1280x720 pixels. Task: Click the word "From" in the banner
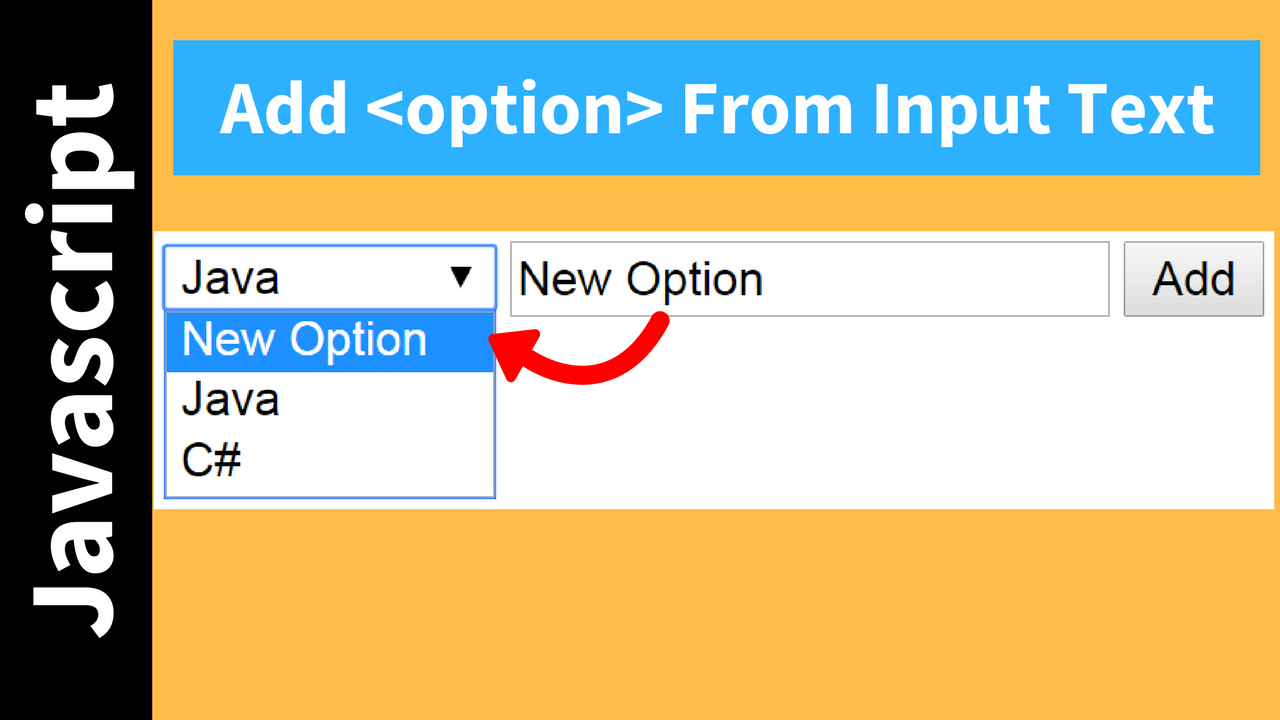tap(767, 109)
